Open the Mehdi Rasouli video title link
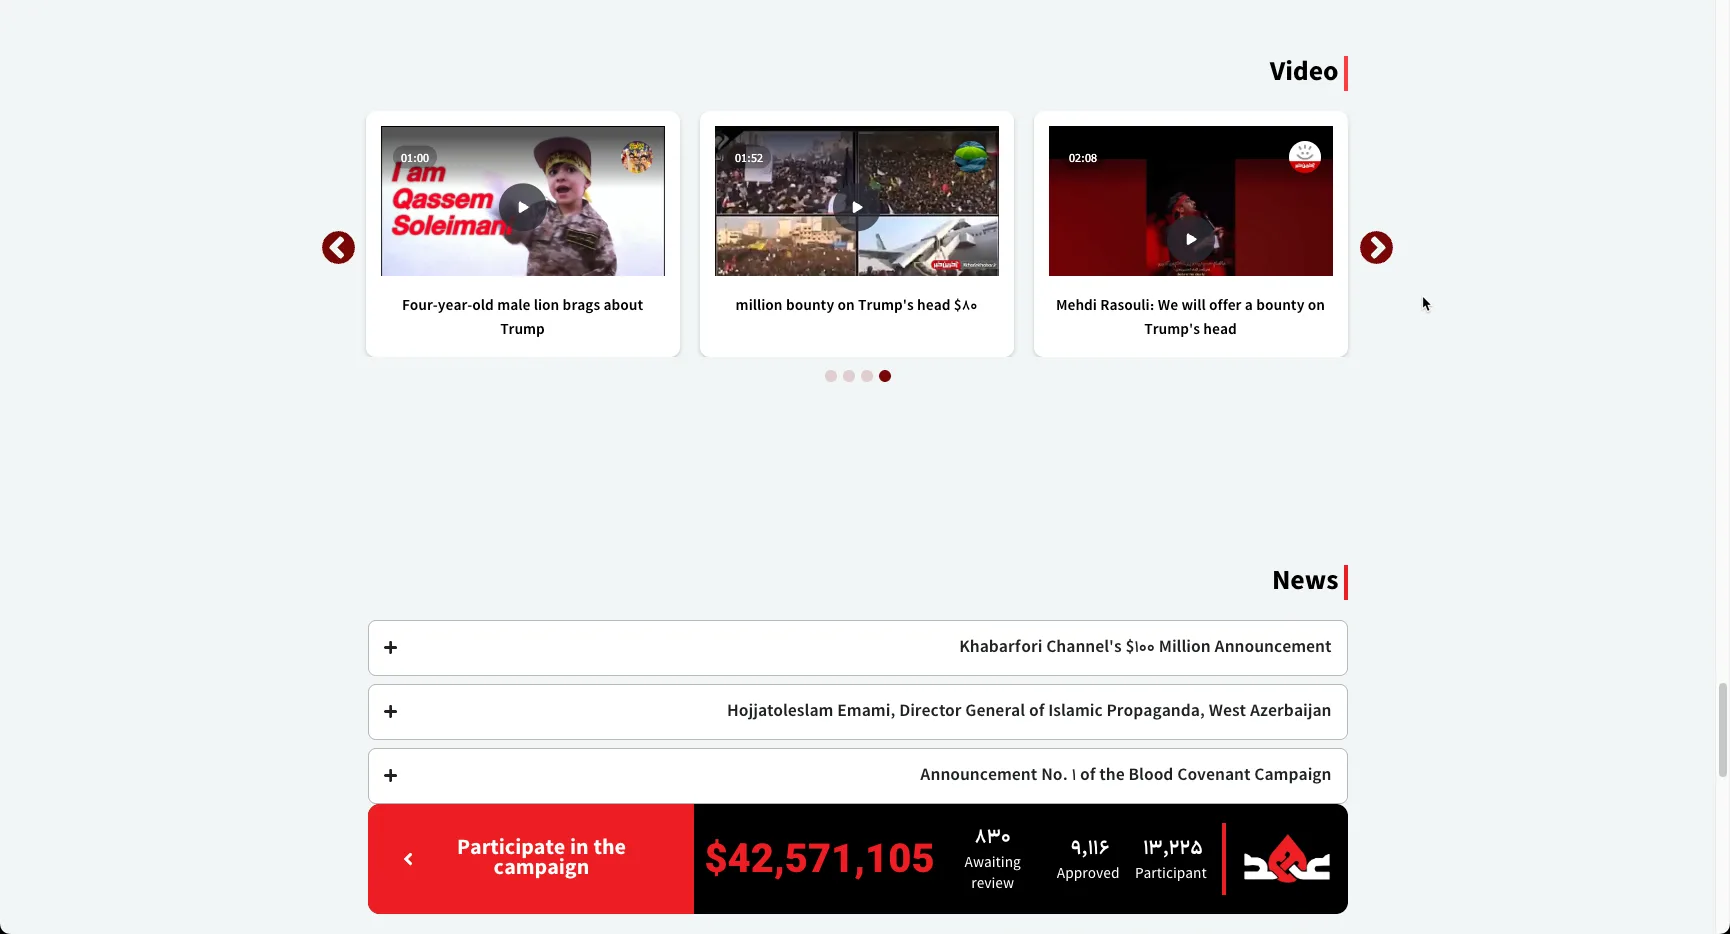The image size is (1730, 934). tap(1190, 317)
